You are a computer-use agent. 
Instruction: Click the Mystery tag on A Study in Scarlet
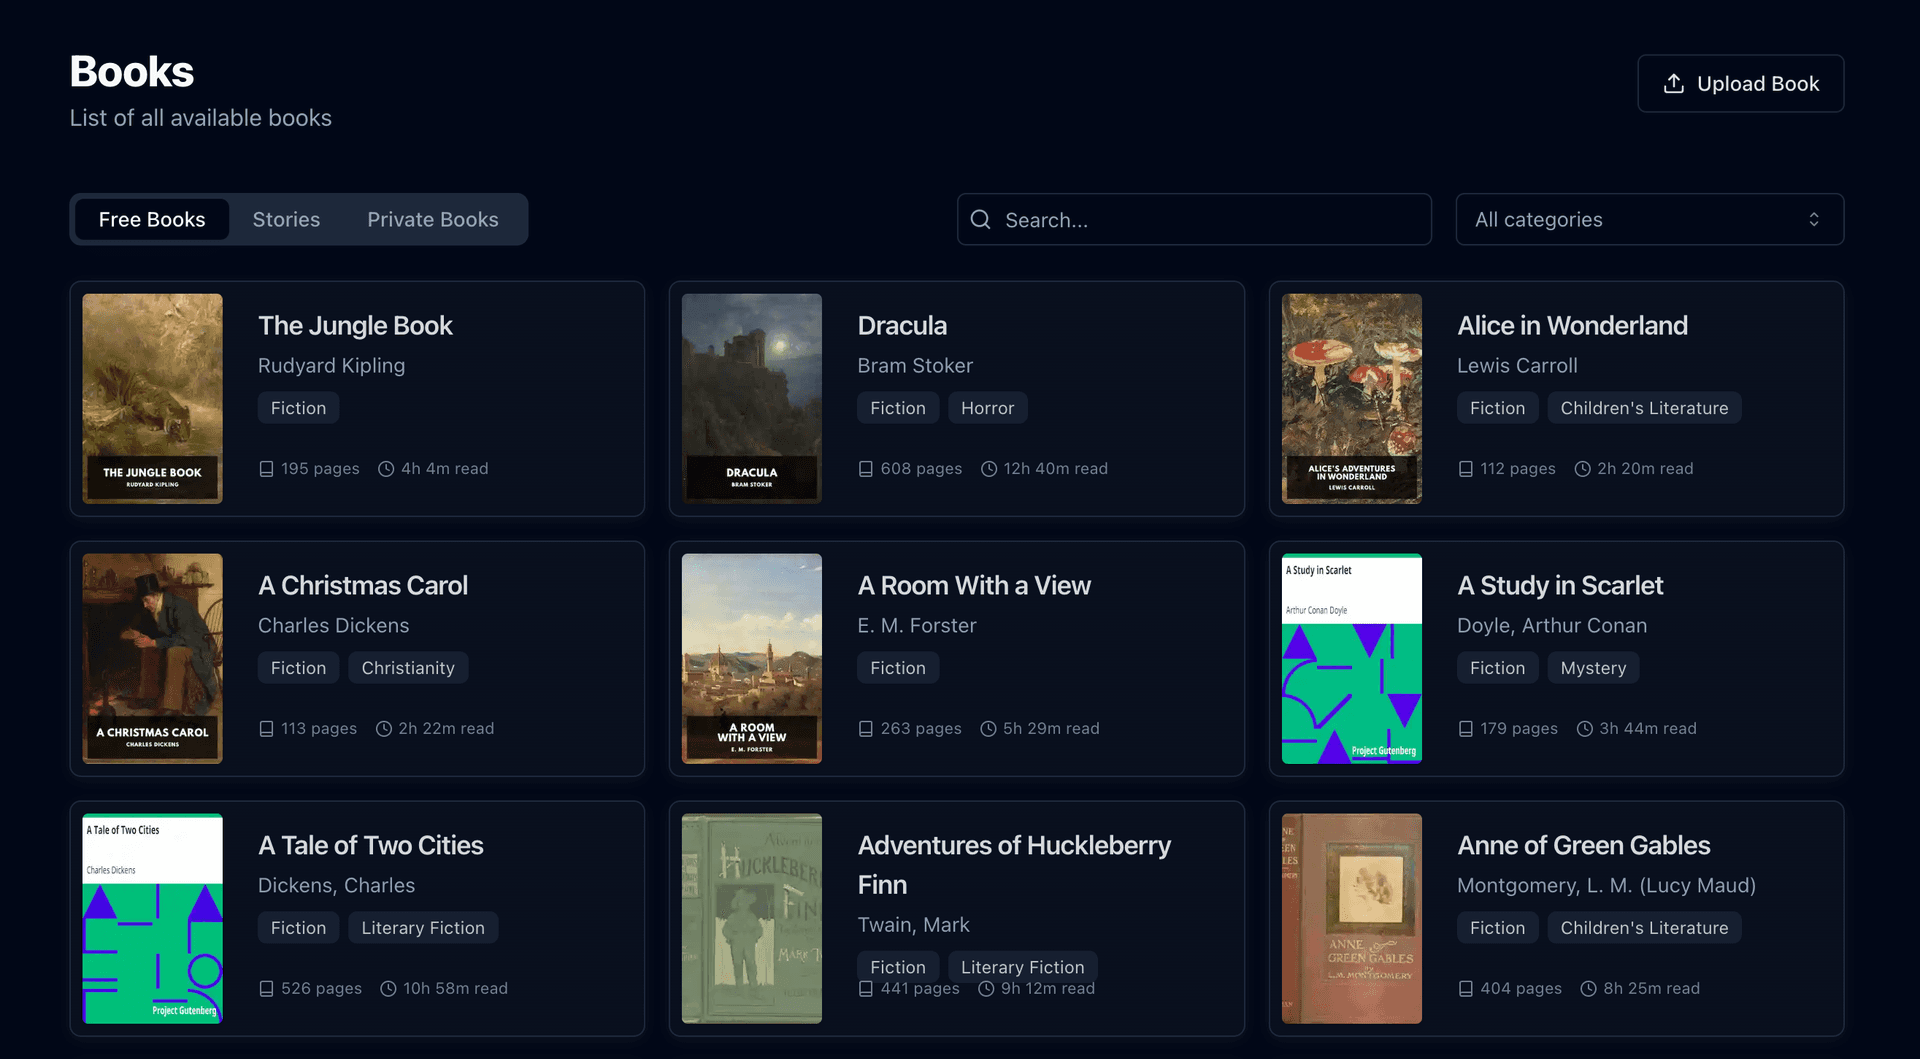click(x=1592, y=668)
